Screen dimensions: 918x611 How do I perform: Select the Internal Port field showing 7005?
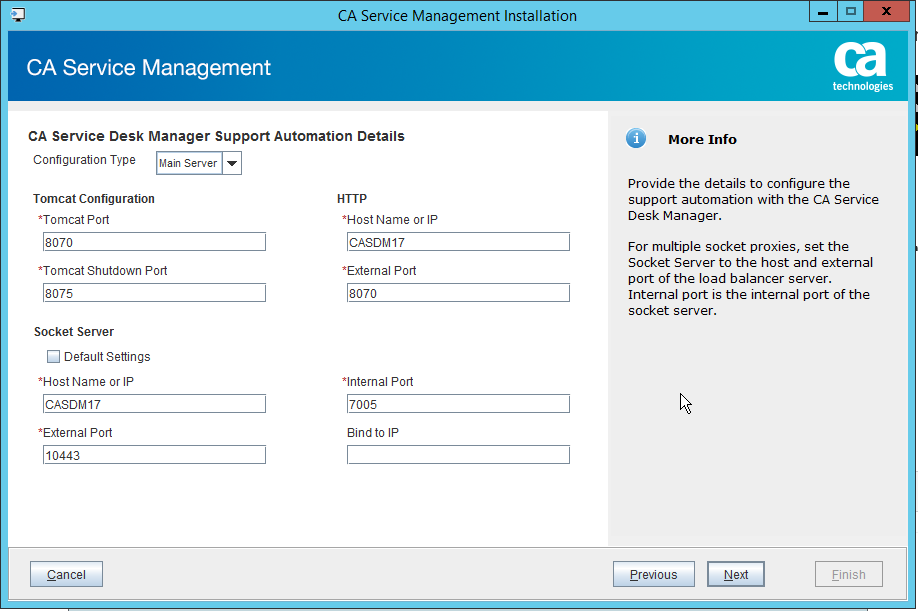458,403
